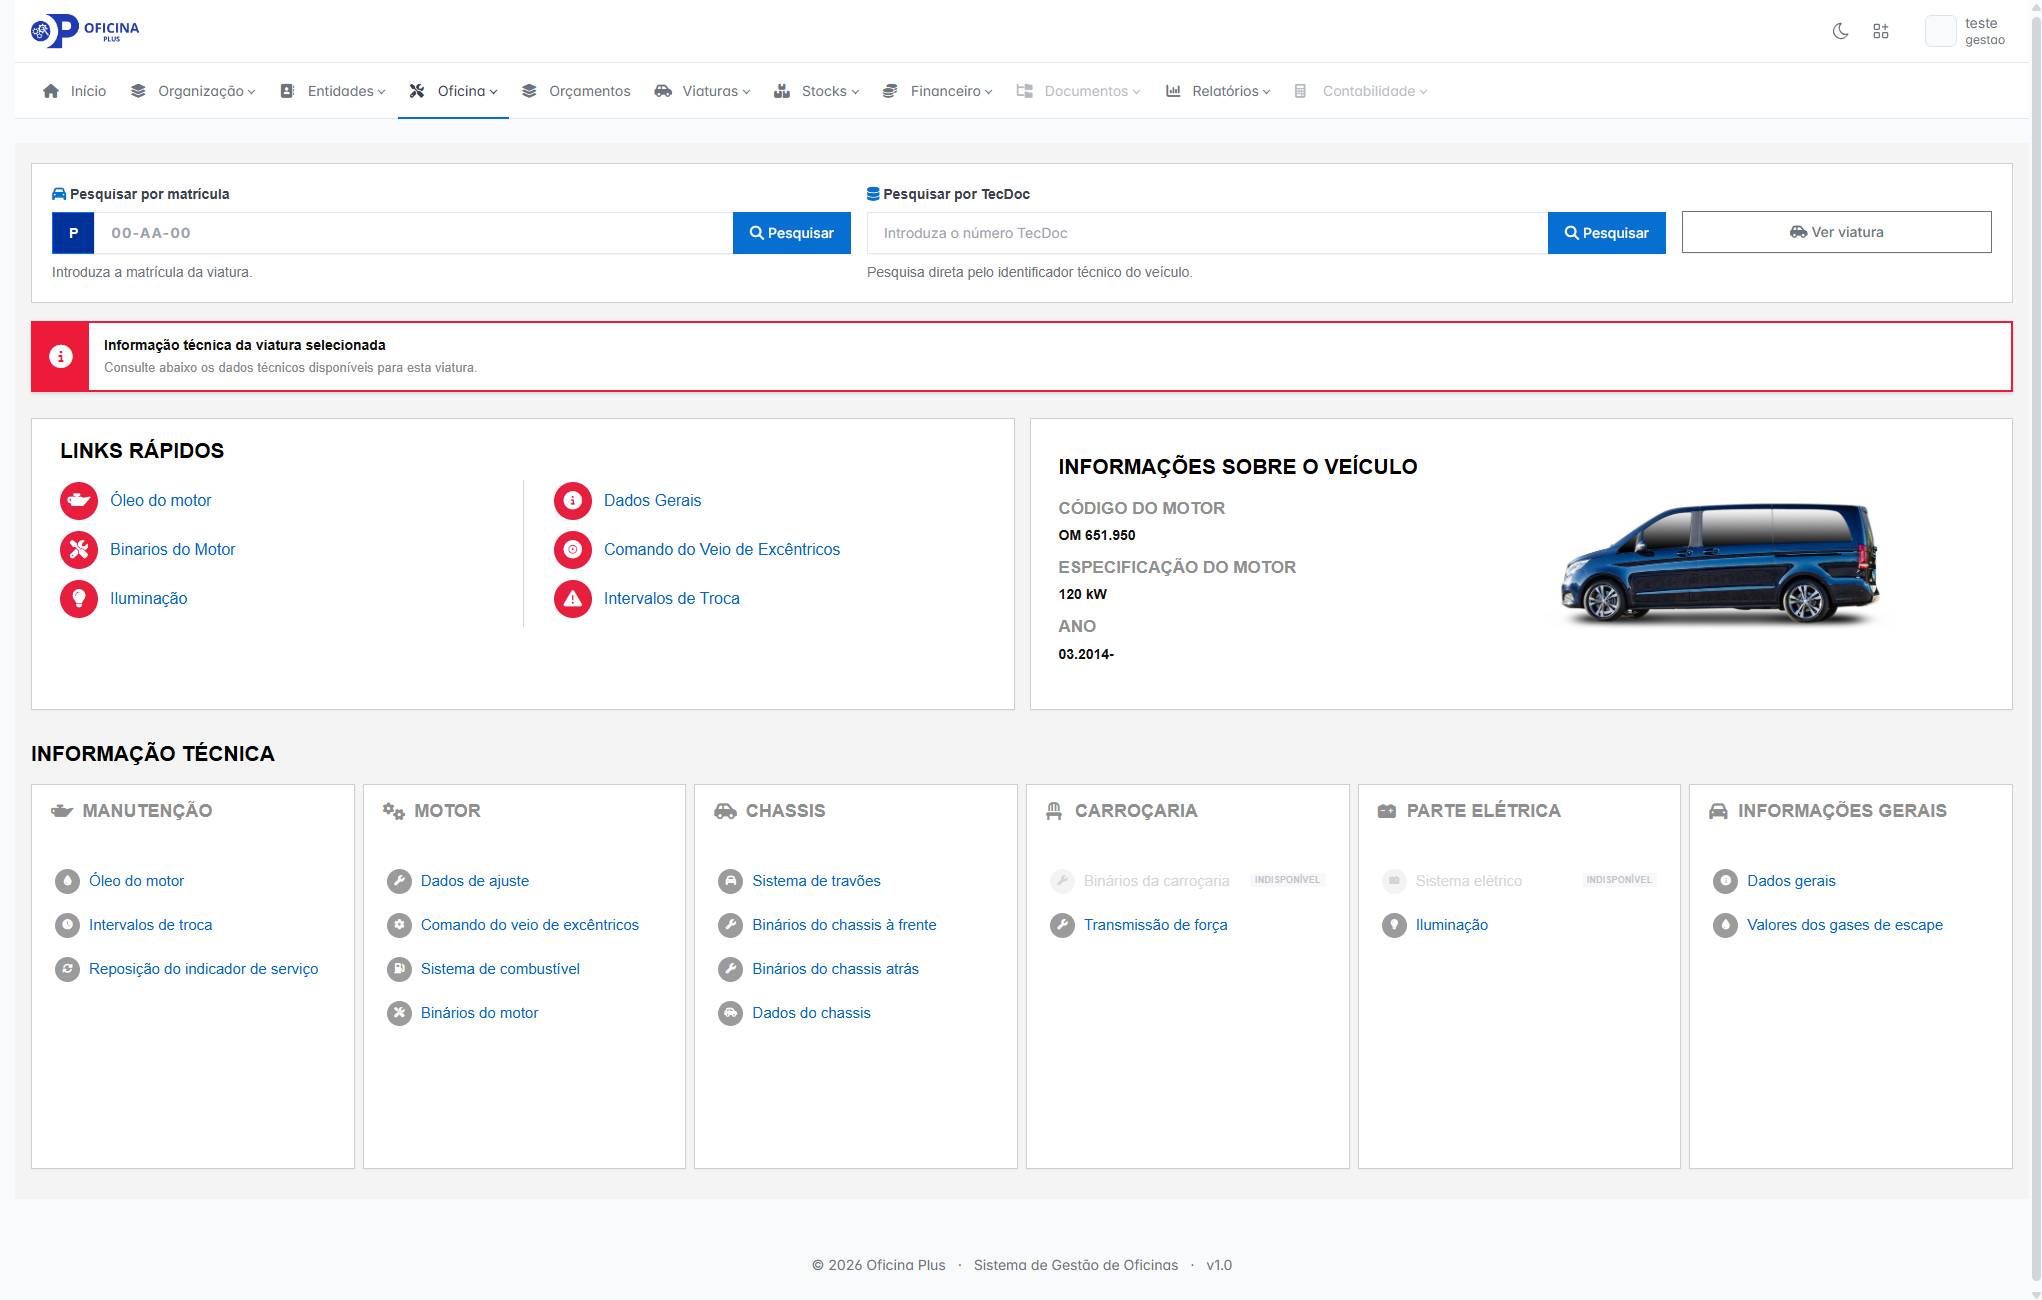This screenshot has width=2042, height=1300.
Task: Expand the Stocks menu
Action: (x=817, y=91)
